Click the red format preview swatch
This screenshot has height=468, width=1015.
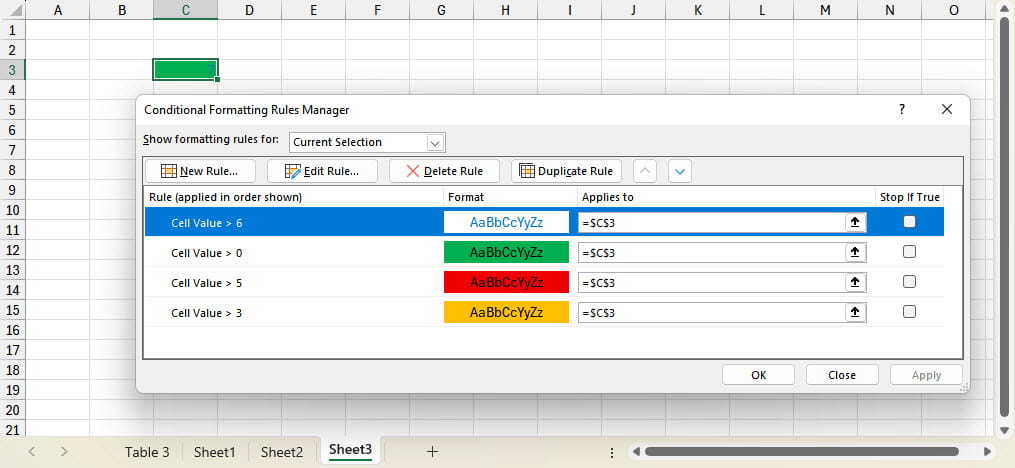tap(506, 282)
